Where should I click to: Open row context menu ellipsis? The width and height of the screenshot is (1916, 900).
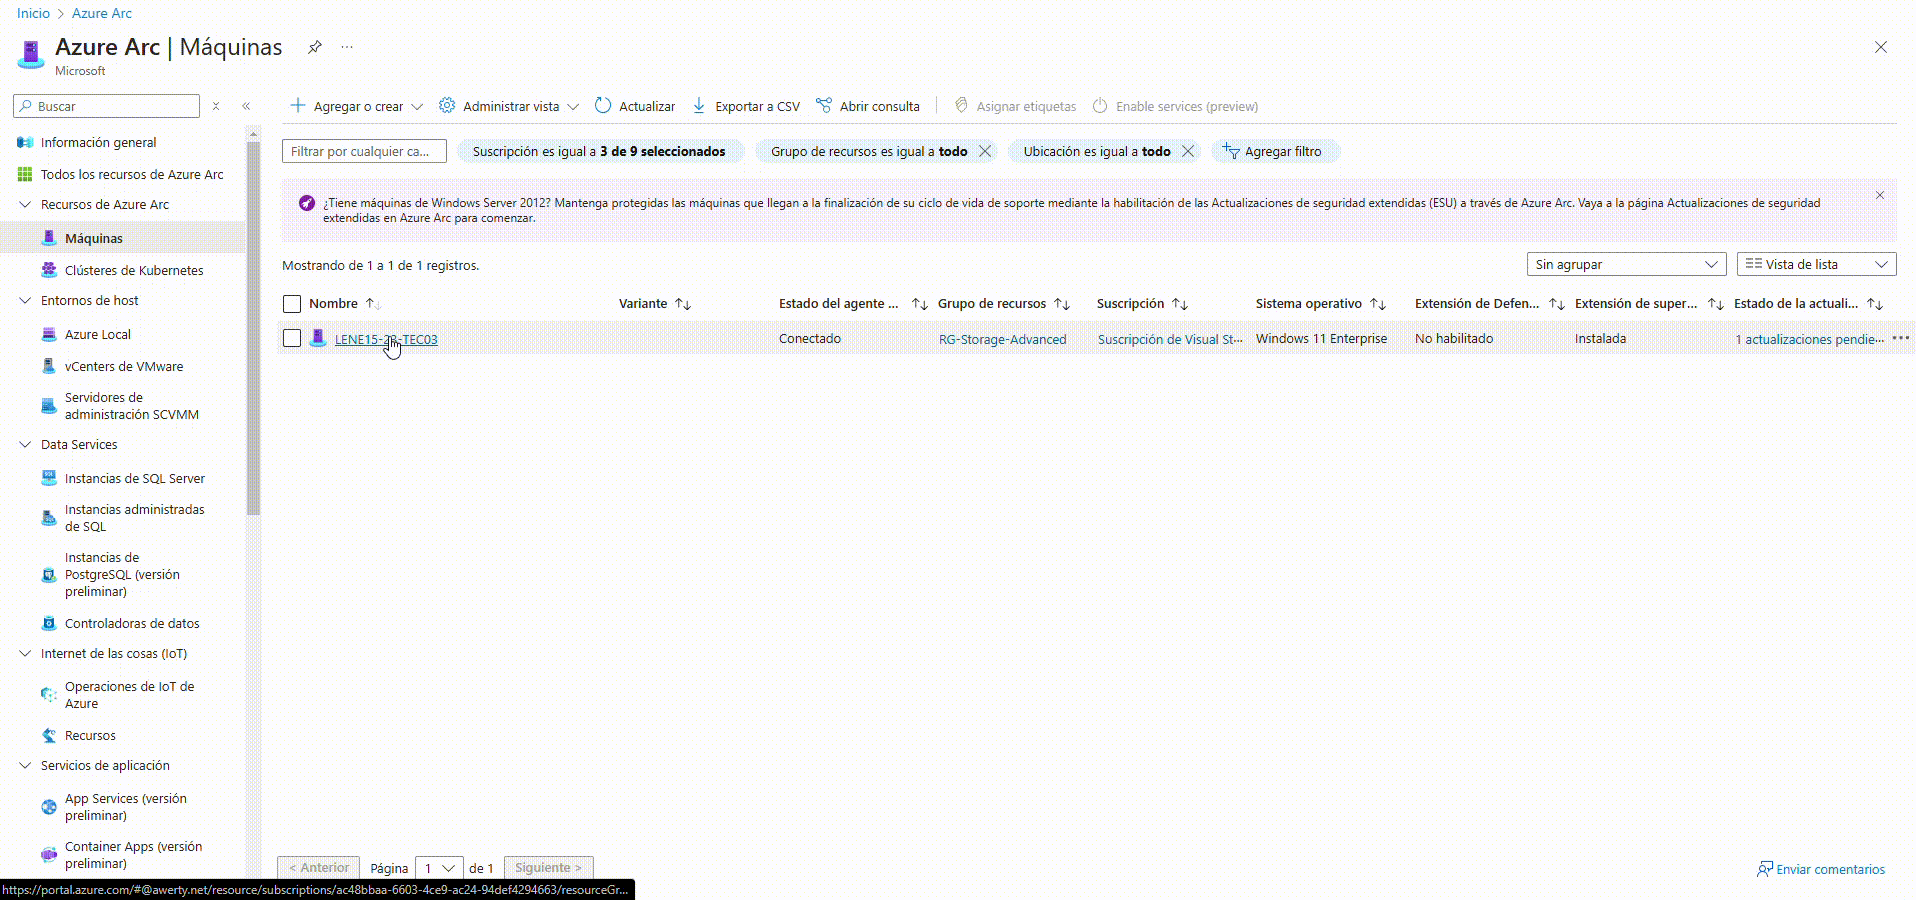[1901, 338]
